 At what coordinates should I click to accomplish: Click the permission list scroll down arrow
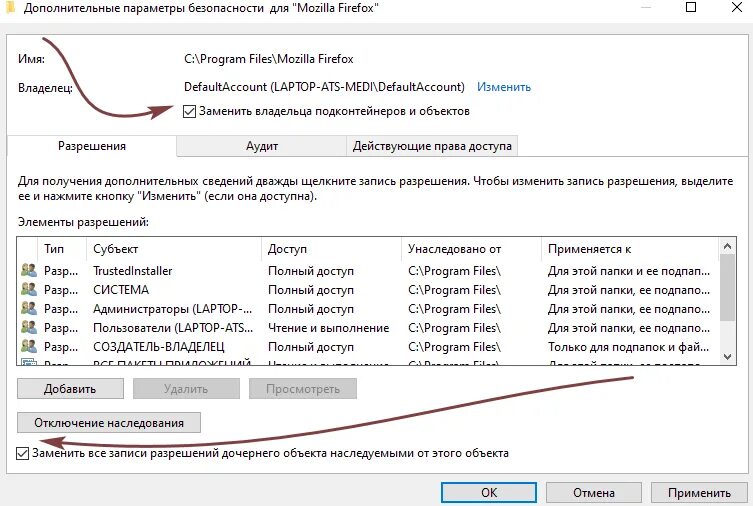[728, 357]
